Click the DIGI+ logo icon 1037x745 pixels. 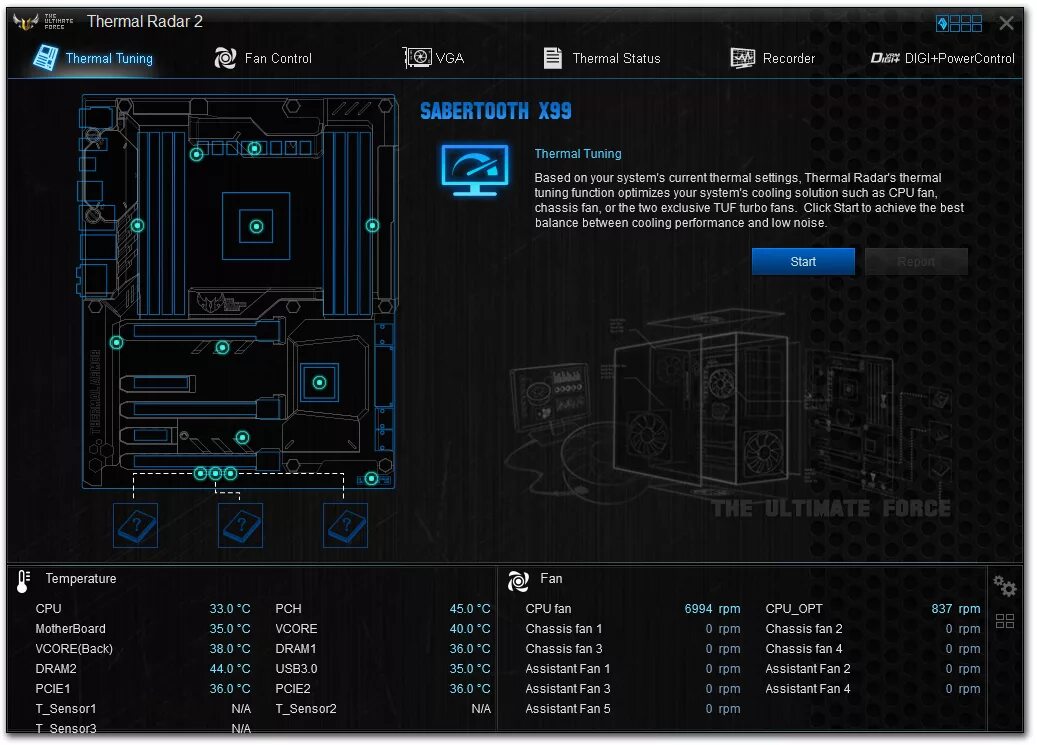pos(885,58)
